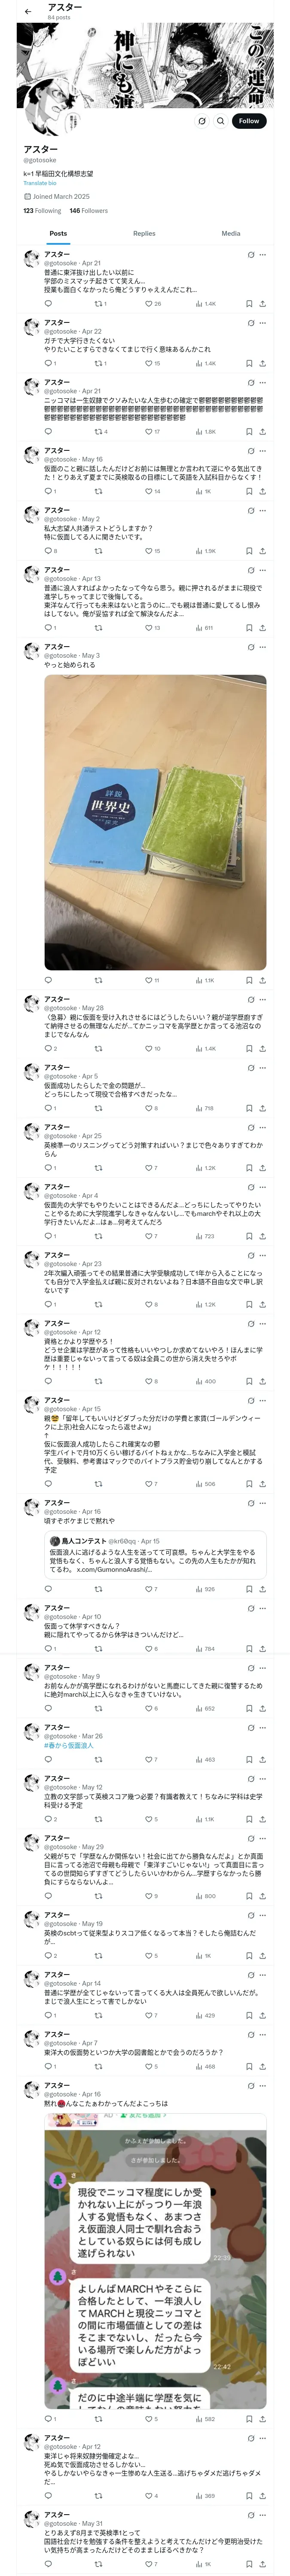The width and height of the screenshot is (290, 2576).
Task: Share the May 28 post
Action: pyautogui.click(x=262, y=1049)
